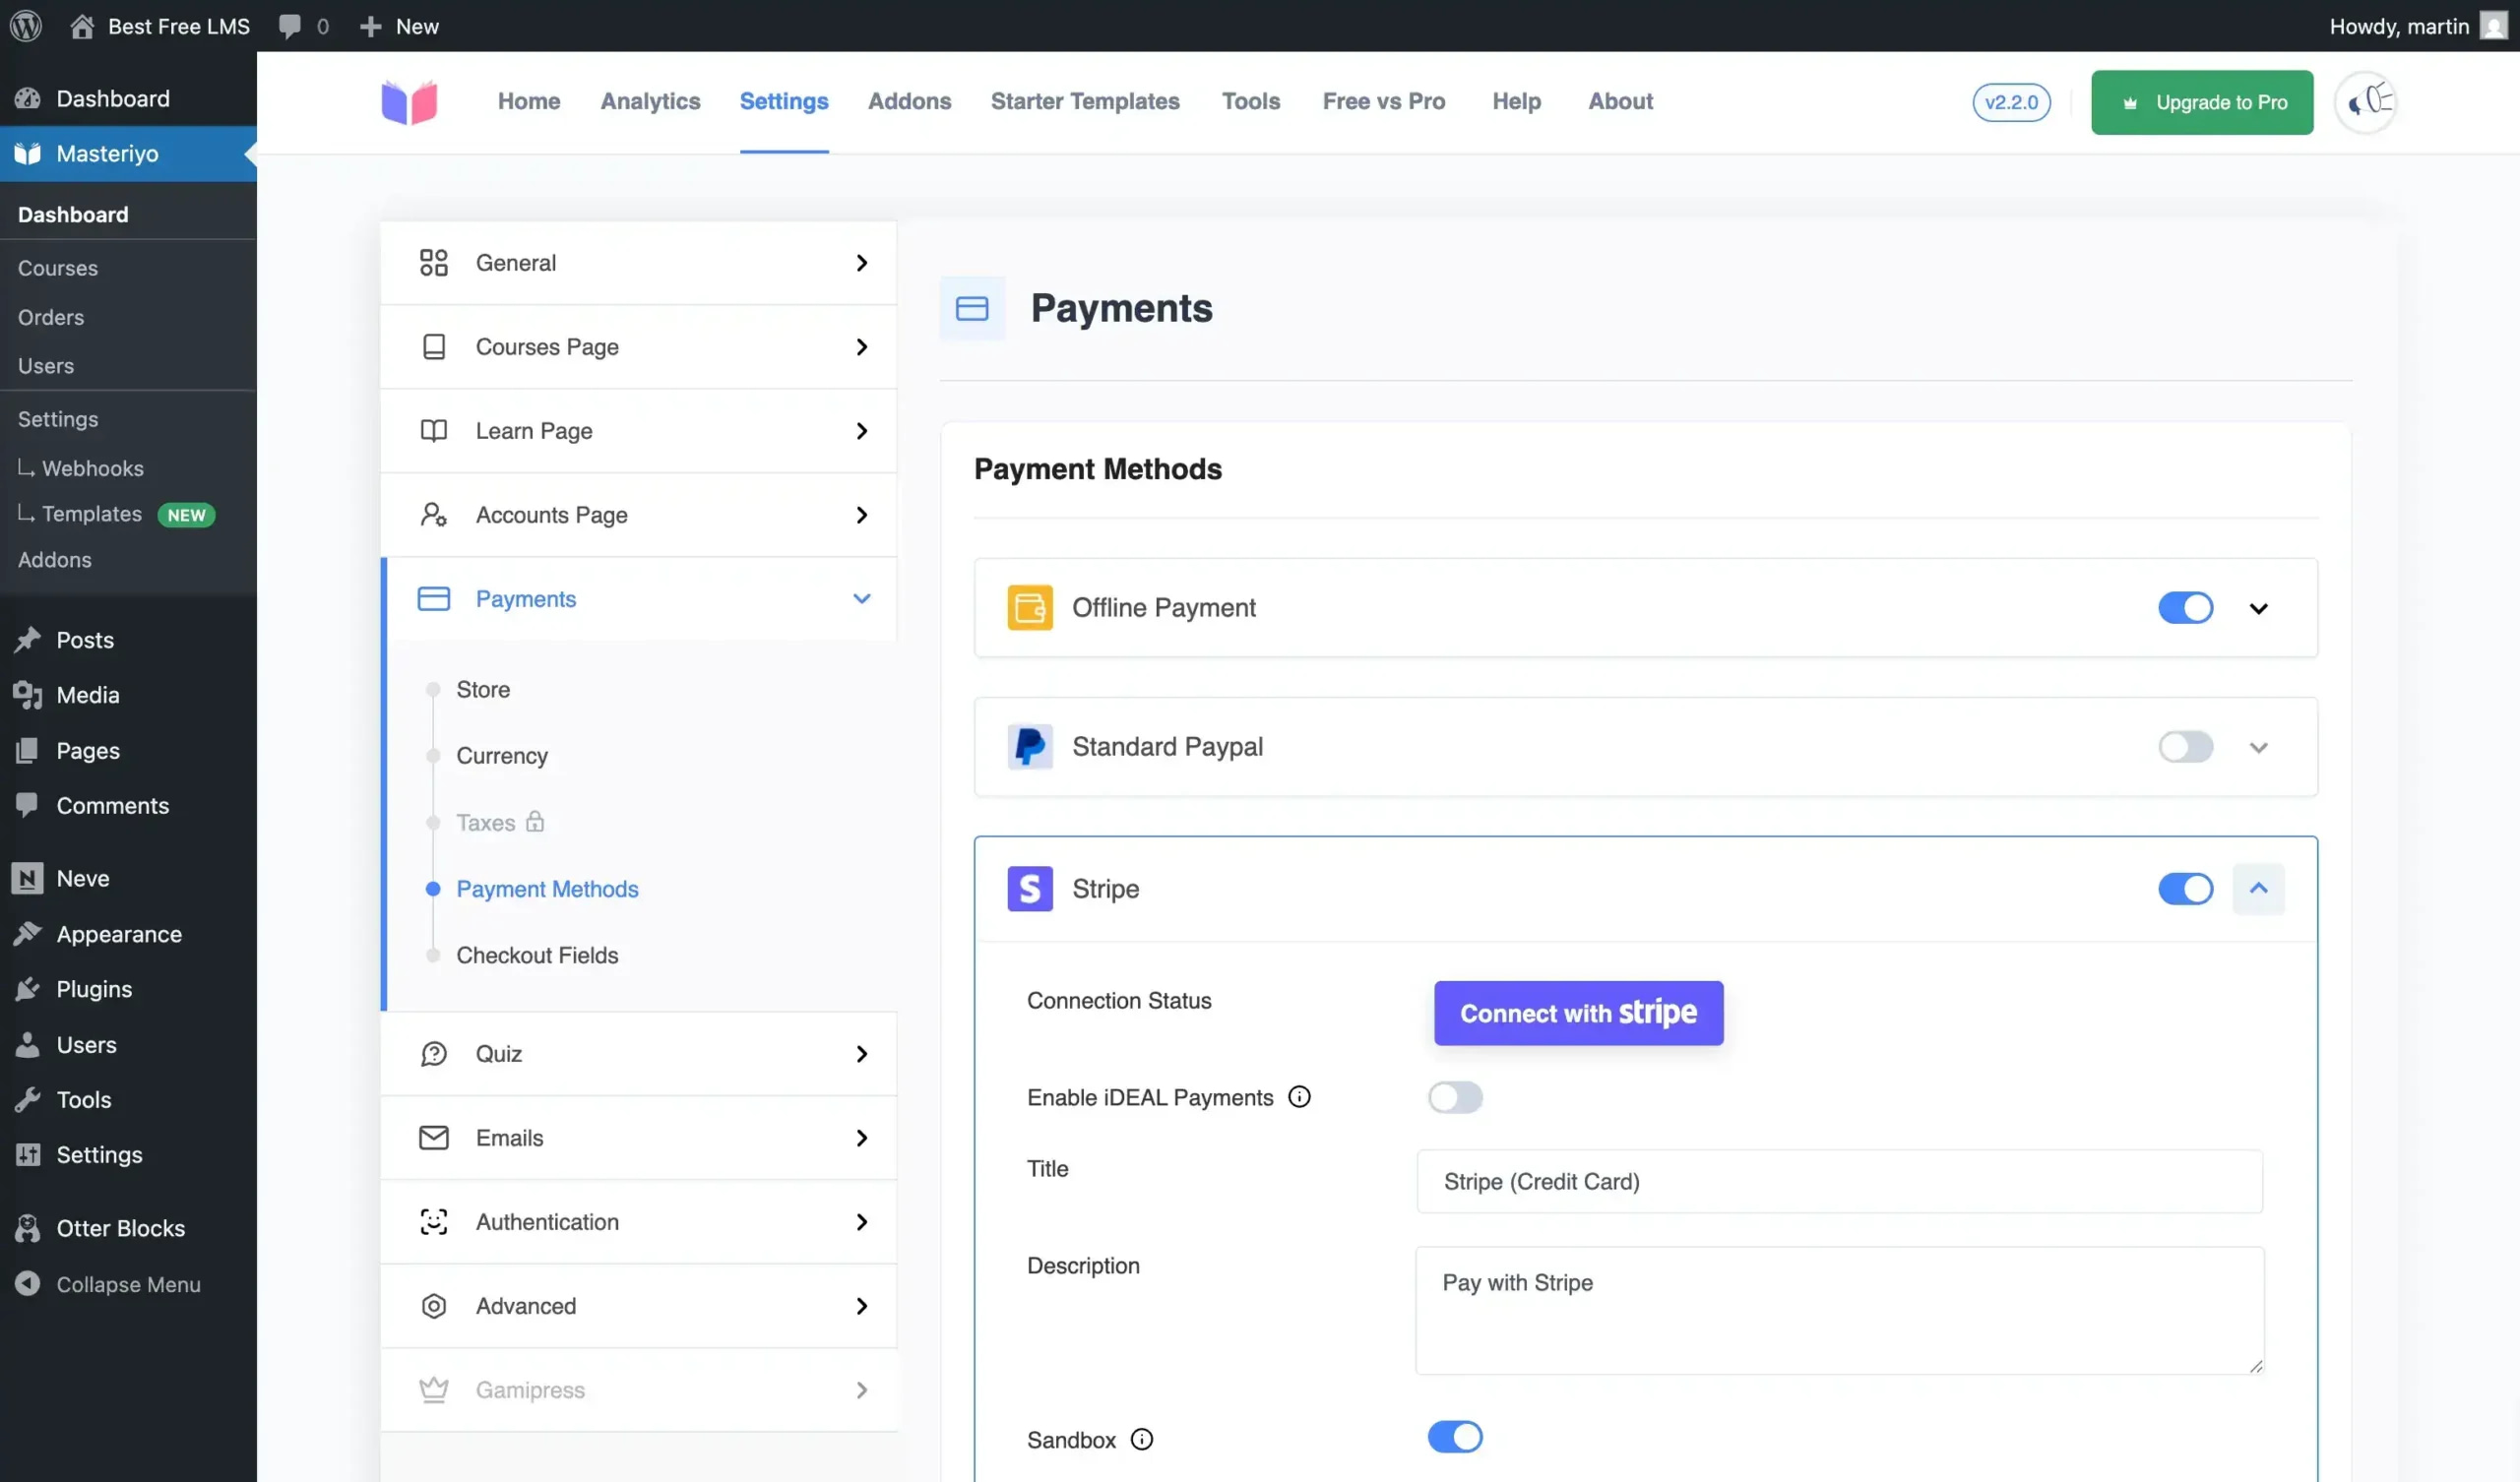Expand the General settings section

coord(638,262)
